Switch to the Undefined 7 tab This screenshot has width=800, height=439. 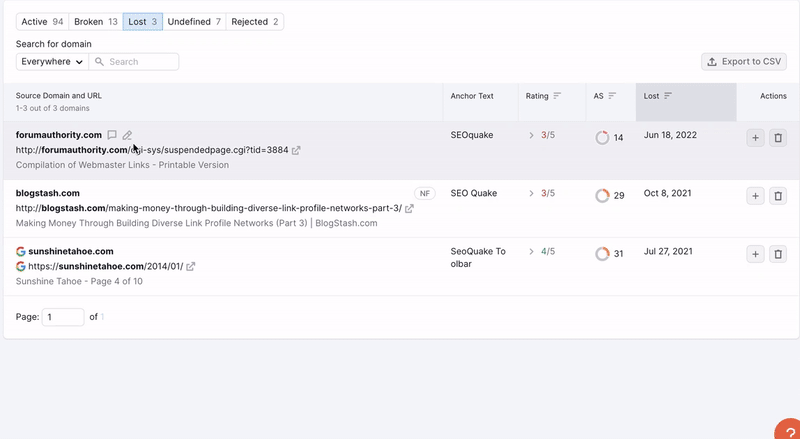click(194, 22)
